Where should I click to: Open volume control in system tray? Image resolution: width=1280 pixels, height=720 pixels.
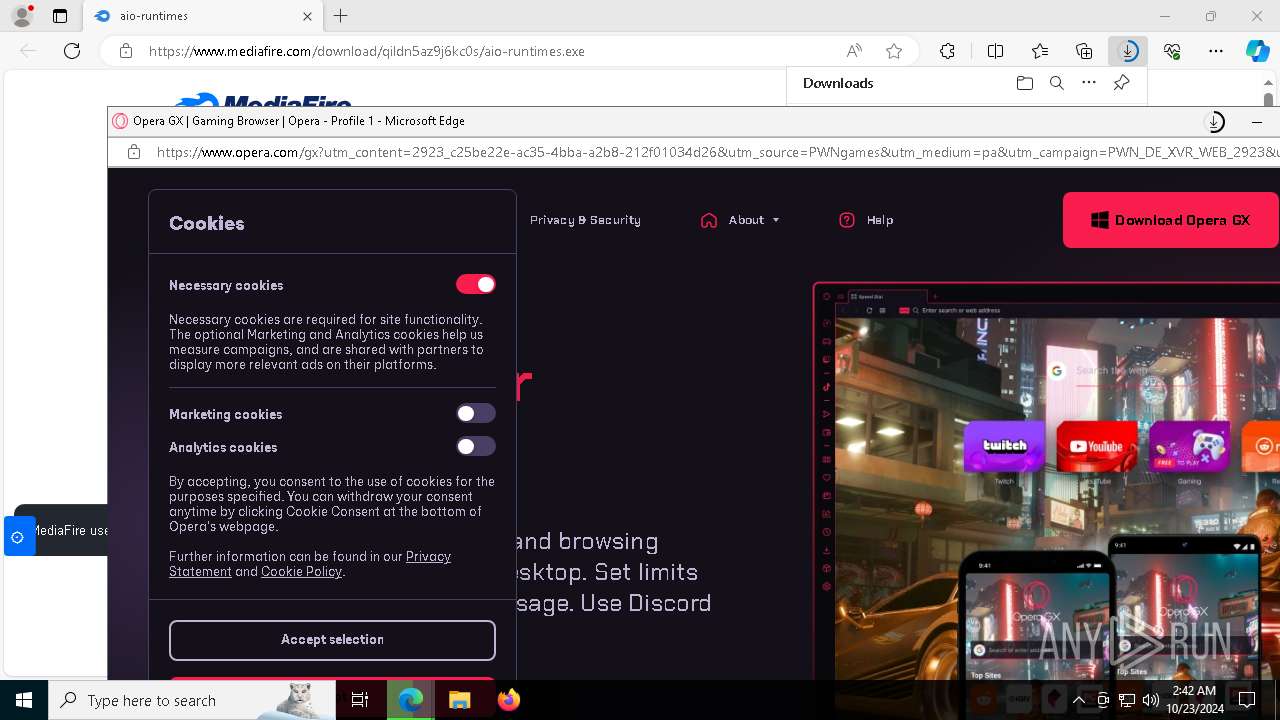(1150, 700)
